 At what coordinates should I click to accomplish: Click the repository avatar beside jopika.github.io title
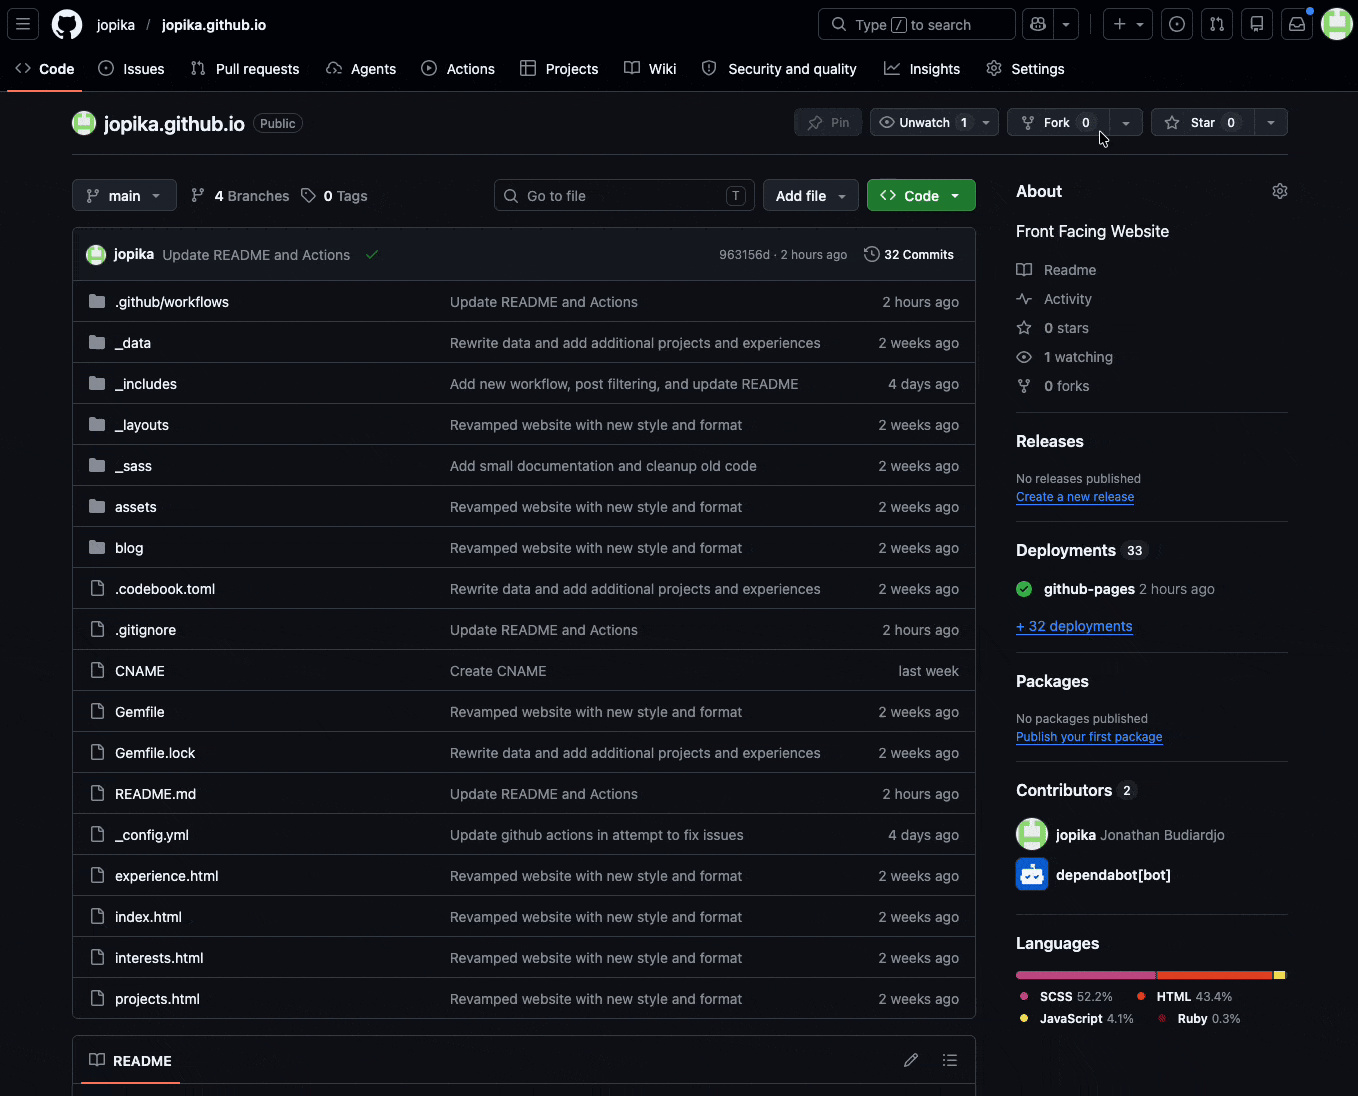[x=84, y=123]
